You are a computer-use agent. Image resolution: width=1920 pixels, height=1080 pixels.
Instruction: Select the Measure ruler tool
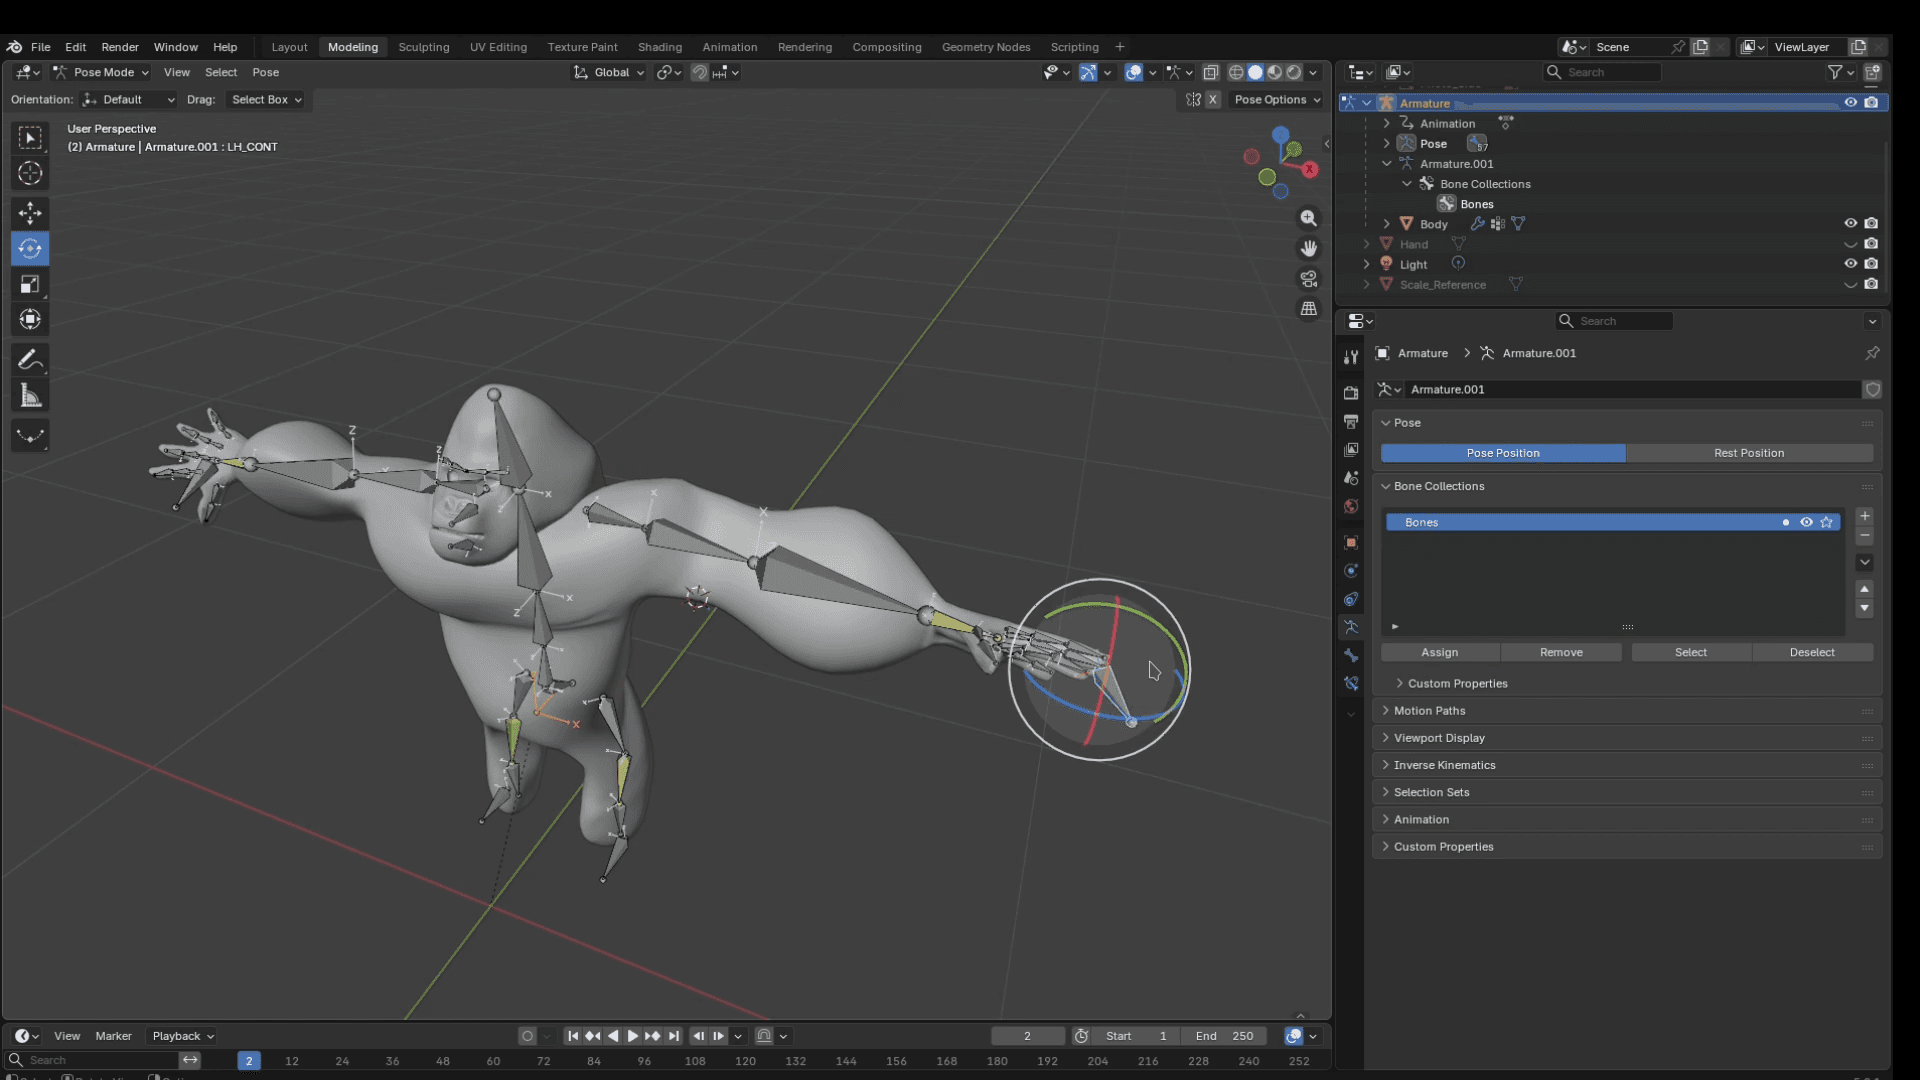[x=30, y=396]
